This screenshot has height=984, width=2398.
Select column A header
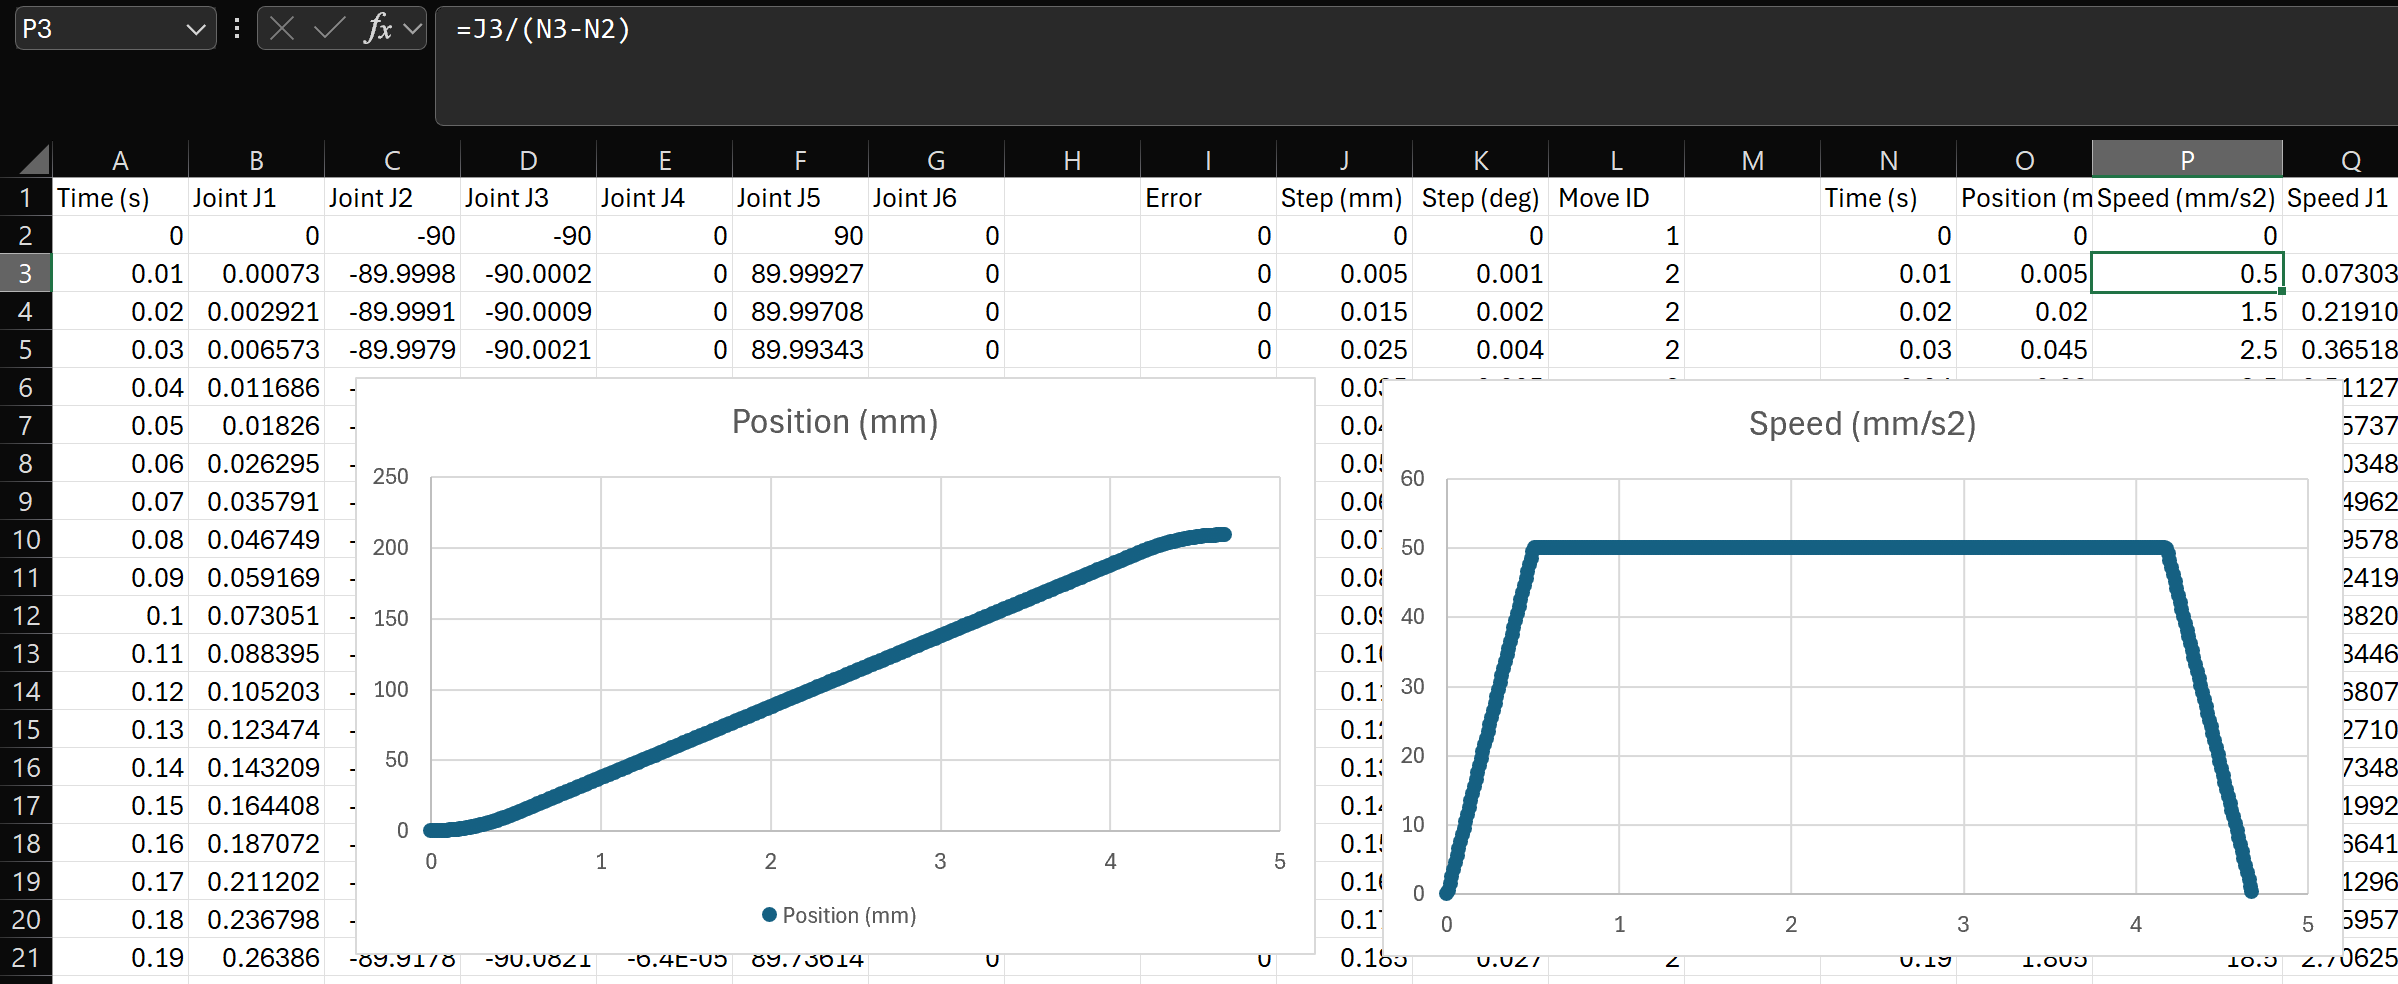pyautogui.click(x=120, y=160)
